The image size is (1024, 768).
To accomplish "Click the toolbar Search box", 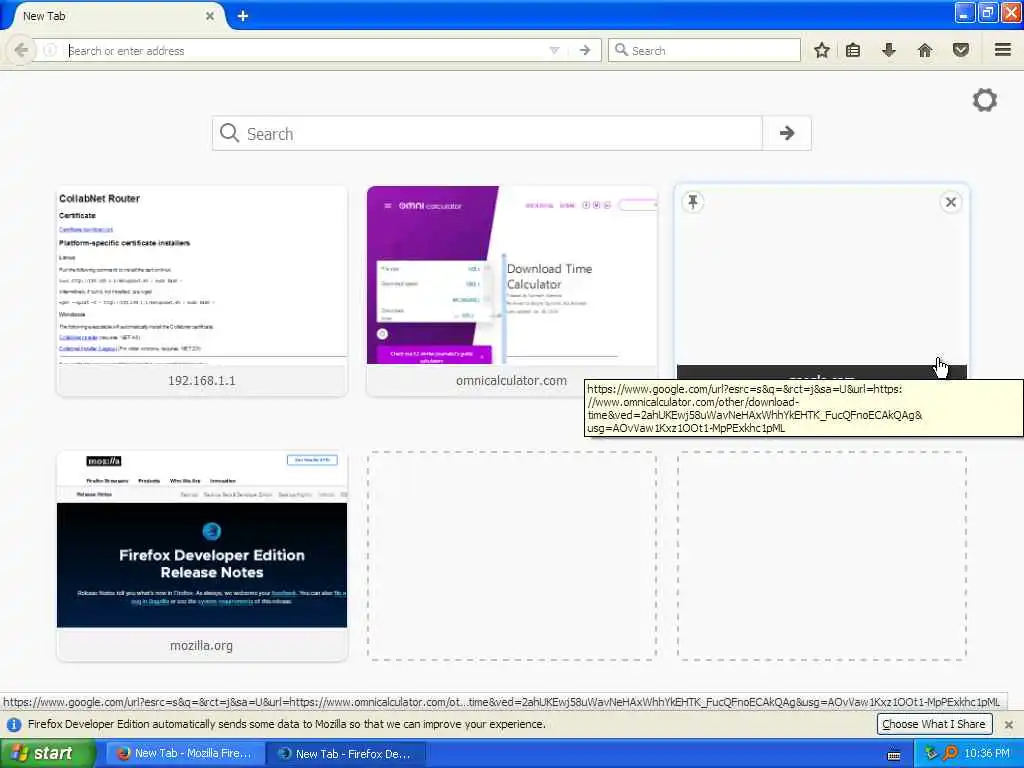I will click(704, 50).
